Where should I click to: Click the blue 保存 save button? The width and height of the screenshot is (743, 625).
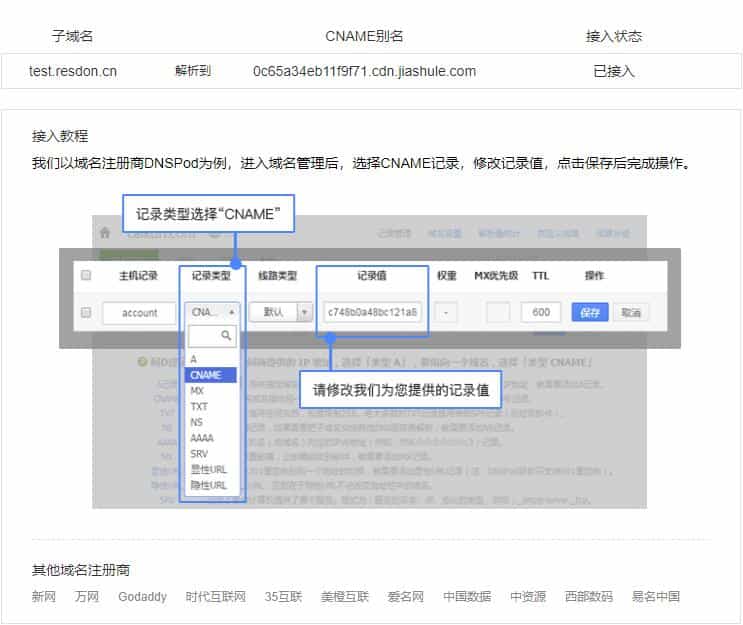[x=590, y=312]
